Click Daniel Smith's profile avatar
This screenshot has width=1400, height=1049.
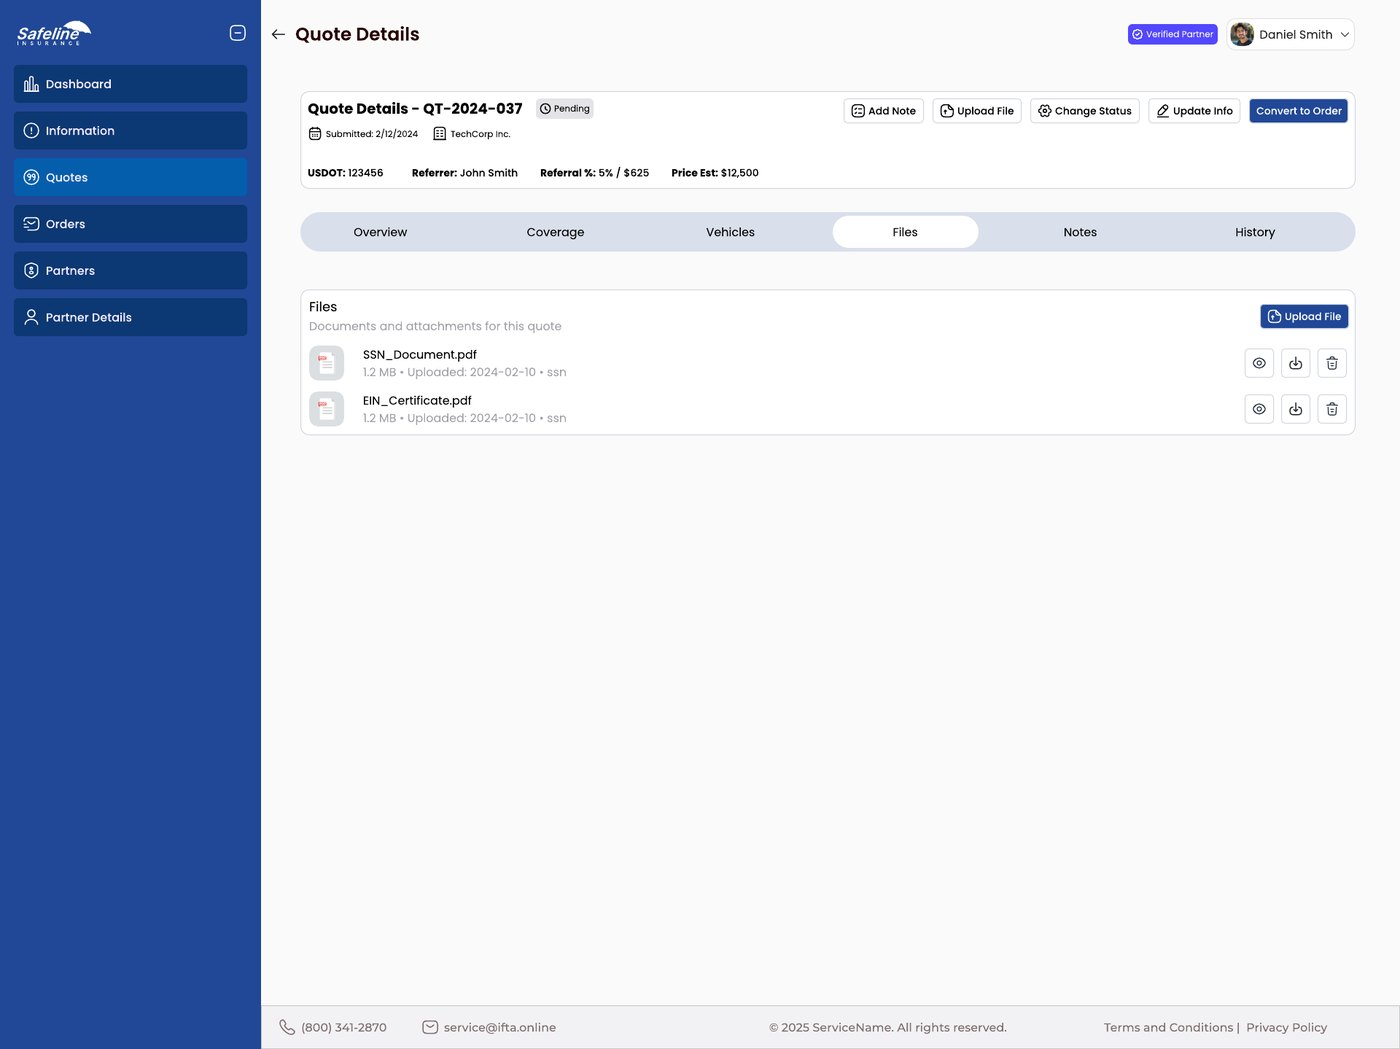tap(1242, 34)
